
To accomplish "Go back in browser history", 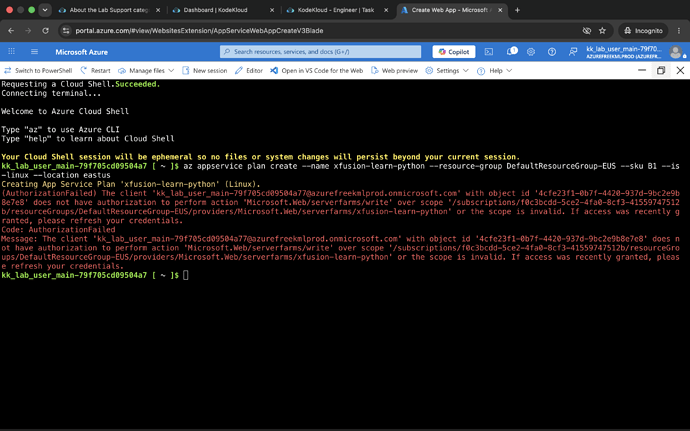I will 11,30.
